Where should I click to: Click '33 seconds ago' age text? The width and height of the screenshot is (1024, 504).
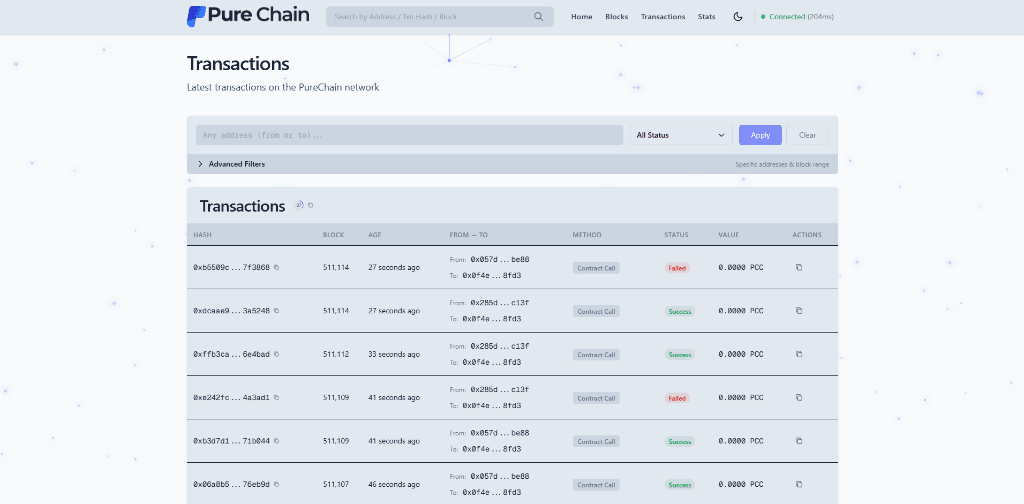pyautogui.click(x=394, y=354)
